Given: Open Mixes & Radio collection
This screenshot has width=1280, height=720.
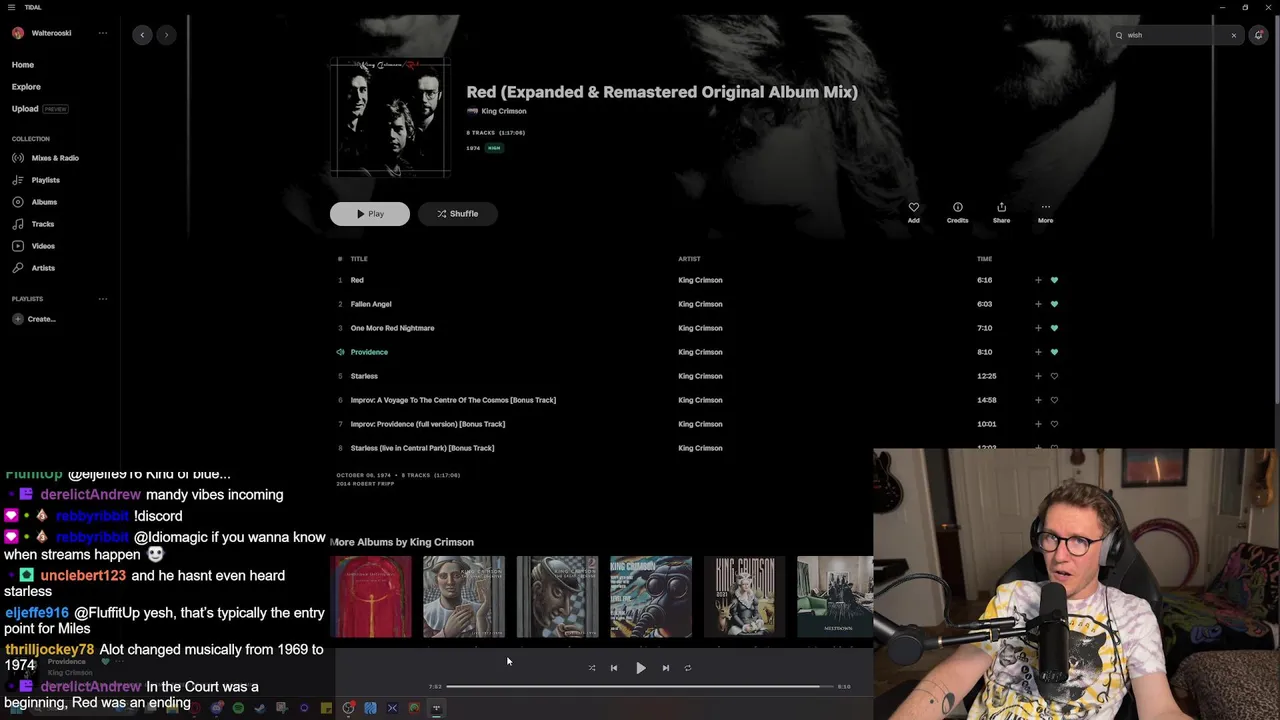Looking at the screenshot, I should point(46,158).
